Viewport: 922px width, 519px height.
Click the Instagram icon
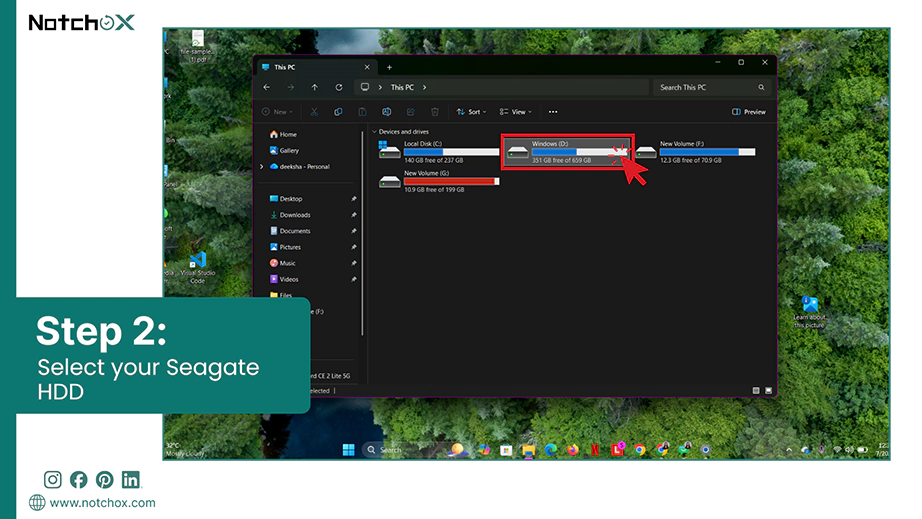[x=52, y=480]
